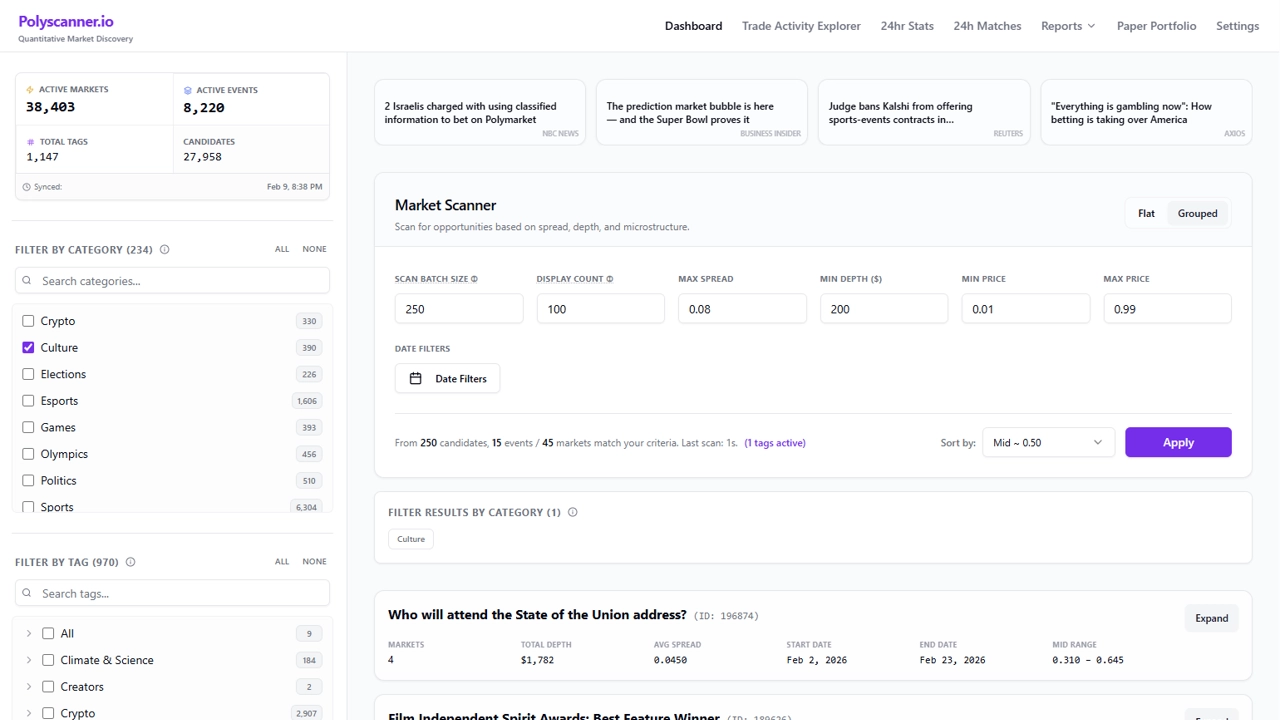This screenshot has width=1280, height=720.
Task: Click the magnifier icon in the tags search box
Action: point(26,592)
